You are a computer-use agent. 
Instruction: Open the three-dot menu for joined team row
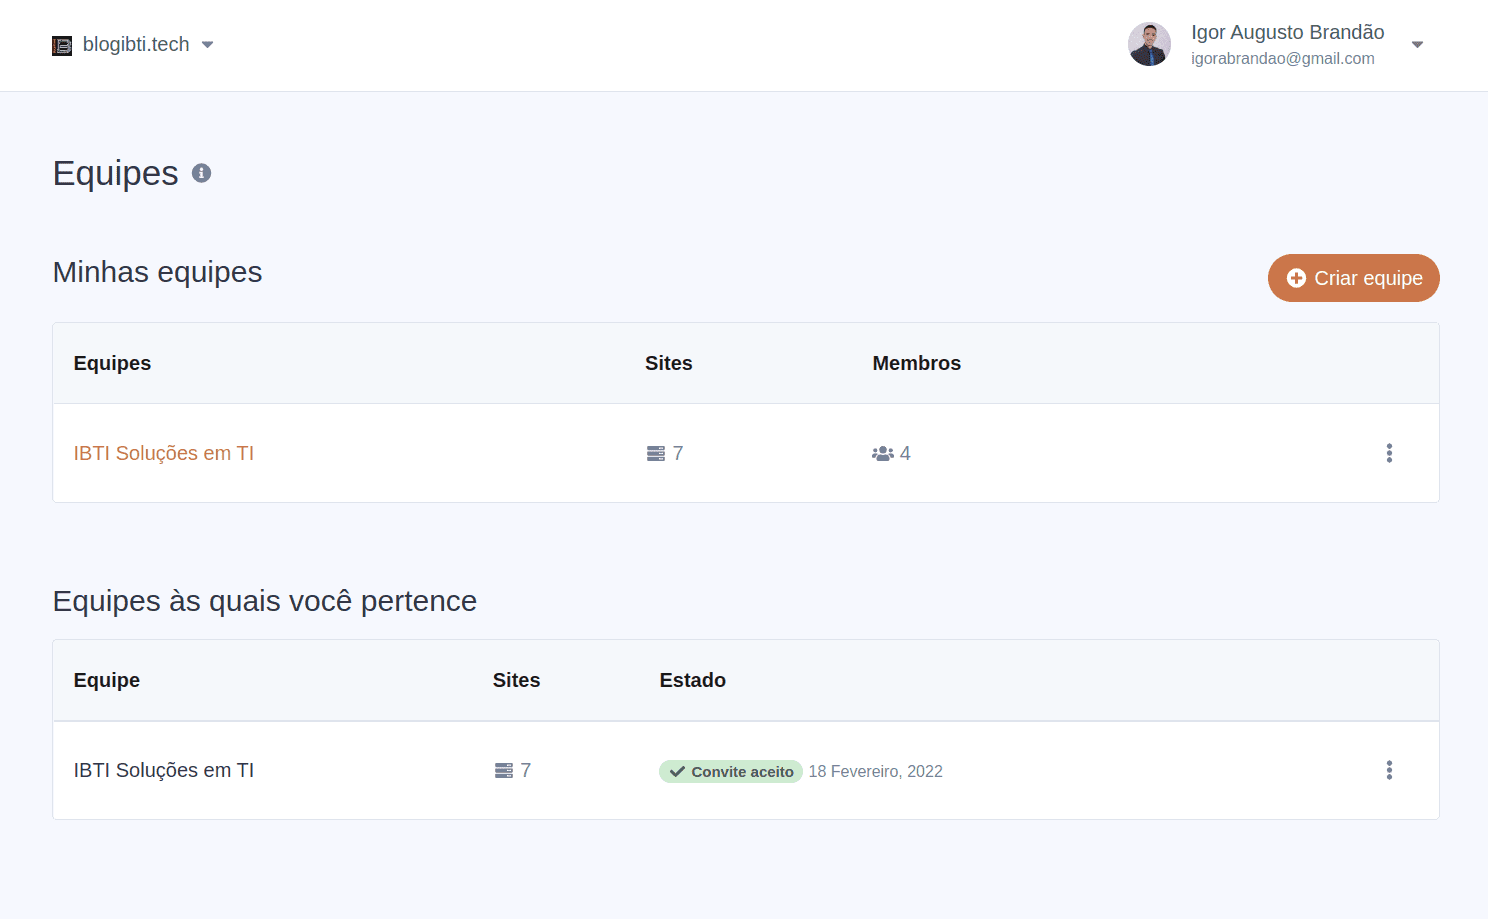coord(1389,770)
